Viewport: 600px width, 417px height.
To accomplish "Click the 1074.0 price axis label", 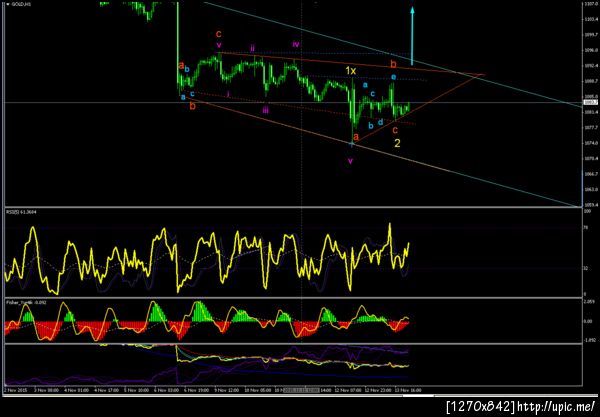I will (x=590, y=143).
